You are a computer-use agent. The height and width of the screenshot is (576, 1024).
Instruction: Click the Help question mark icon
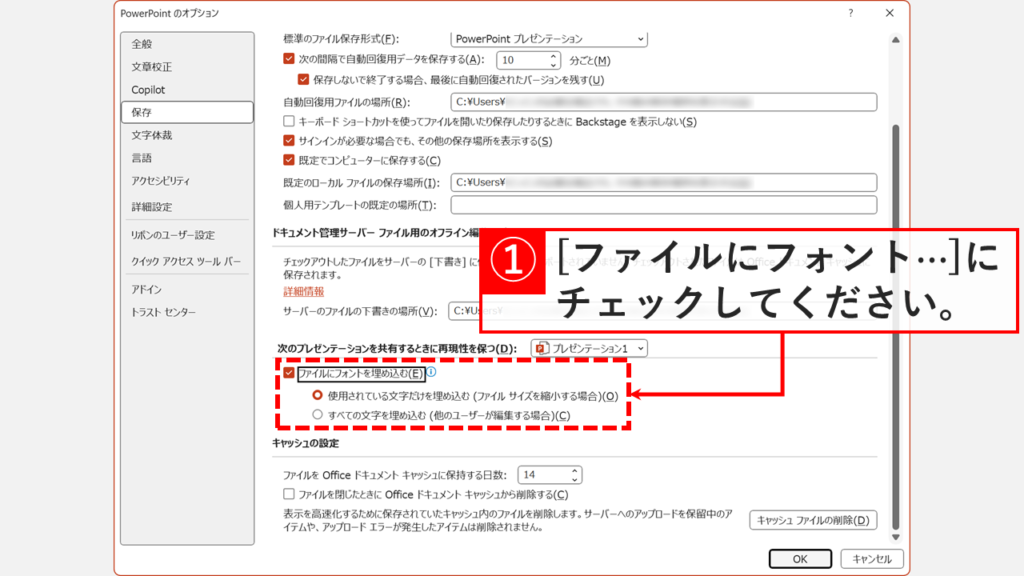click(850, 13)
